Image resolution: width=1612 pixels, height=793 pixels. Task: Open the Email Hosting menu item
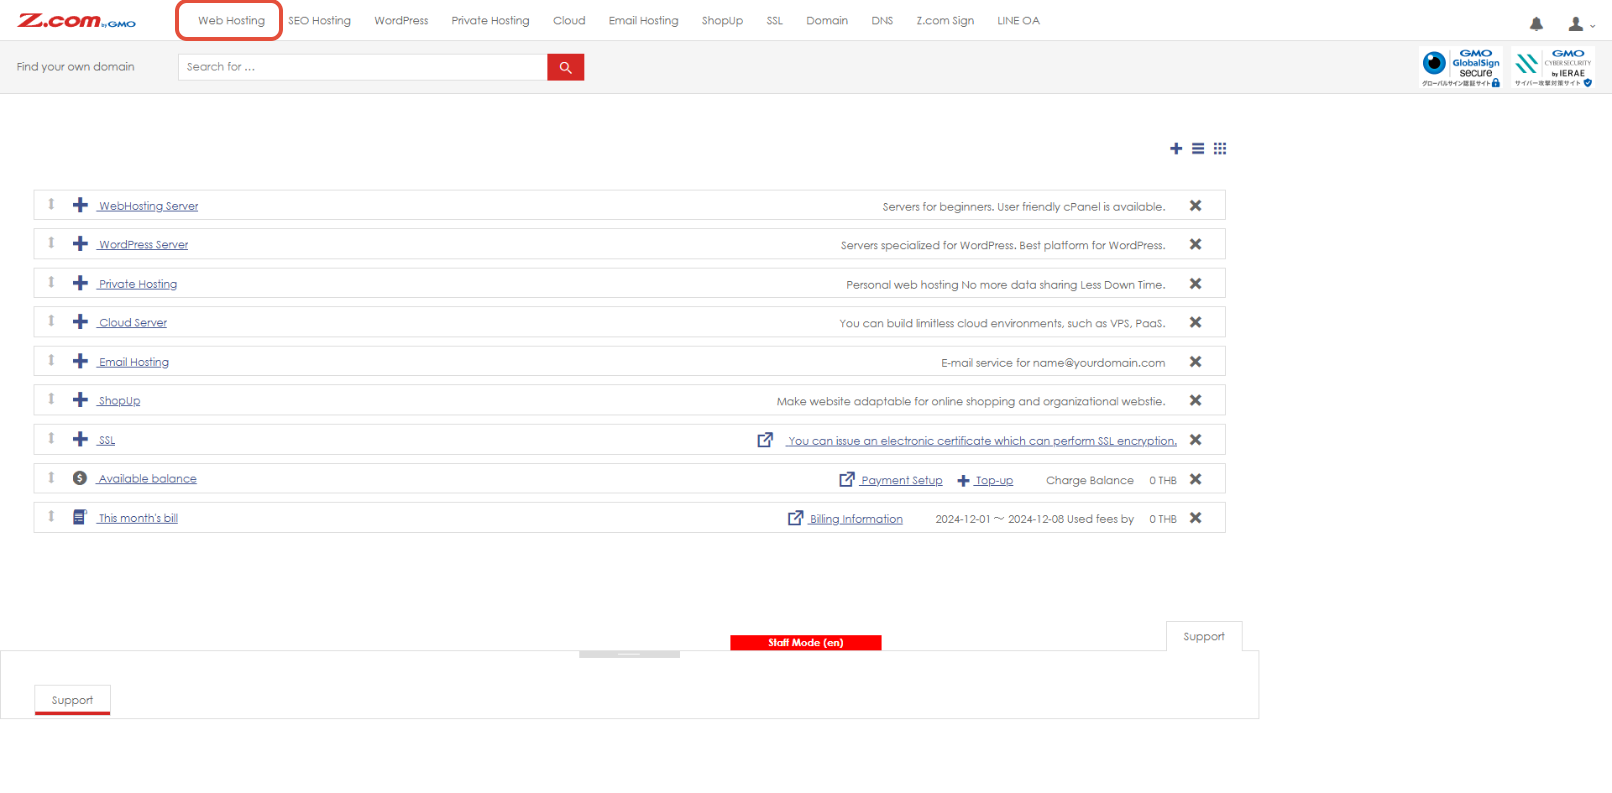(643, 21)
